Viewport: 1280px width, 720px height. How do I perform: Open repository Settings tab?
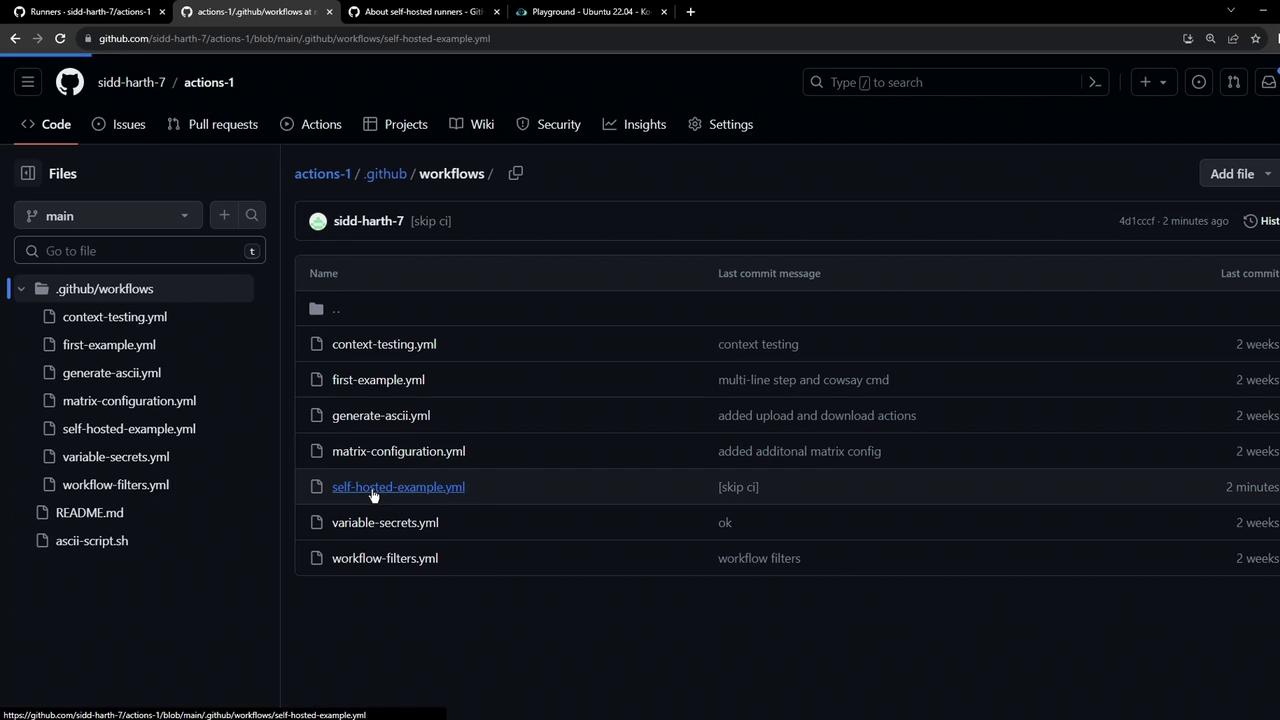click(721, 124)
